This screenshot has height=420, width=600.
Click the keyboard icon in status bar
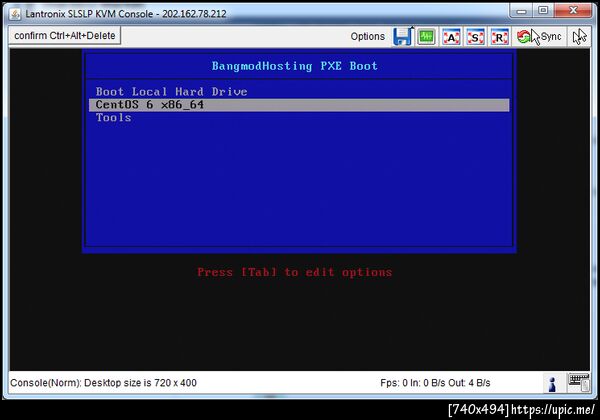pos(579,383)
